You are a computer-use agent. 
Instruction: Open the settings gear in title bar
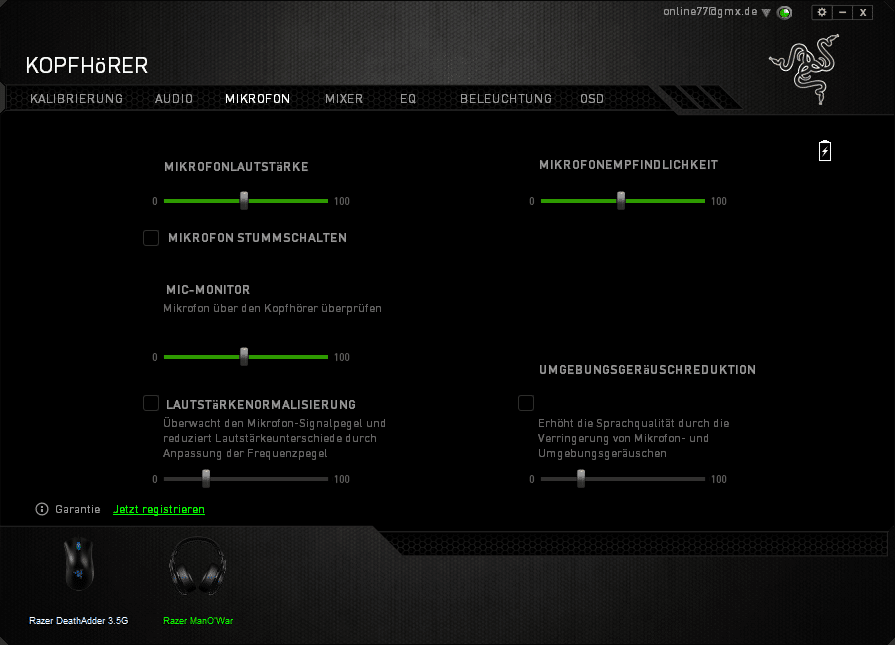point(822,12)
